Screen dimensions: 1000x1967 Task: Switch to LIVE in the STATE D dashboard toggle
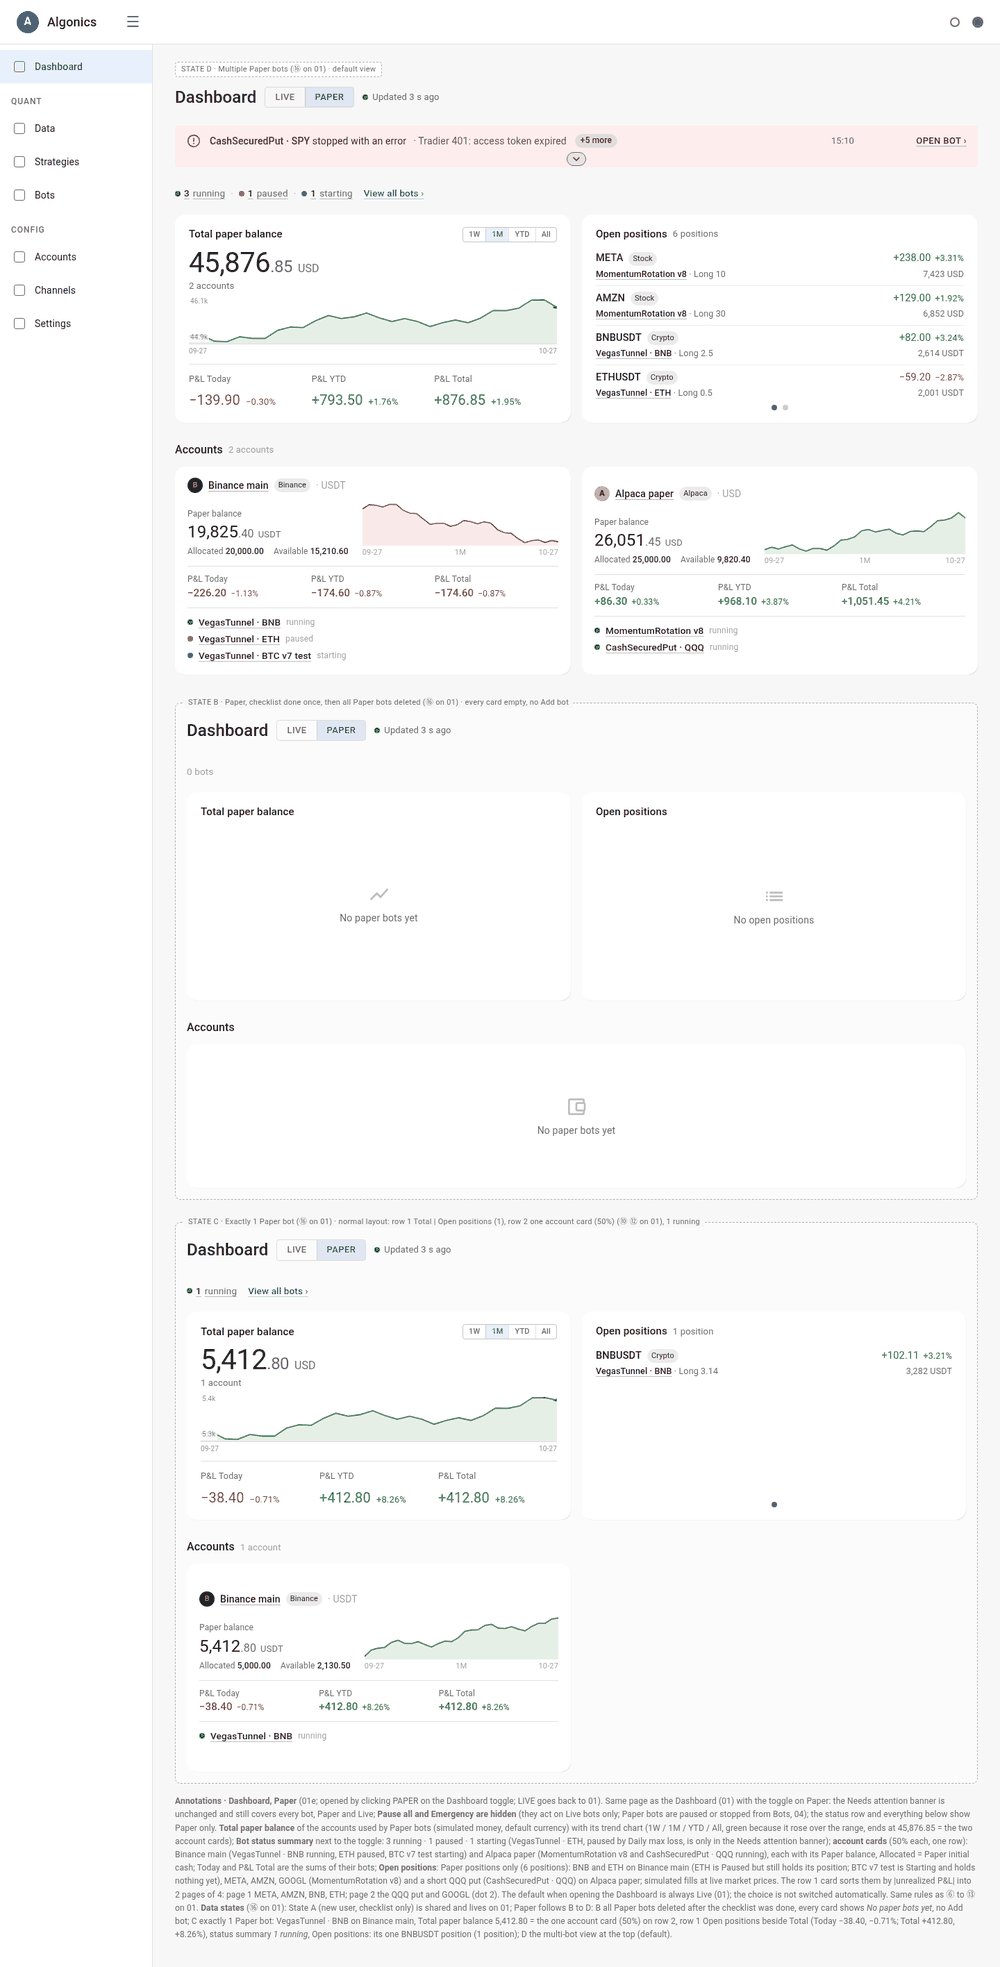285,97
